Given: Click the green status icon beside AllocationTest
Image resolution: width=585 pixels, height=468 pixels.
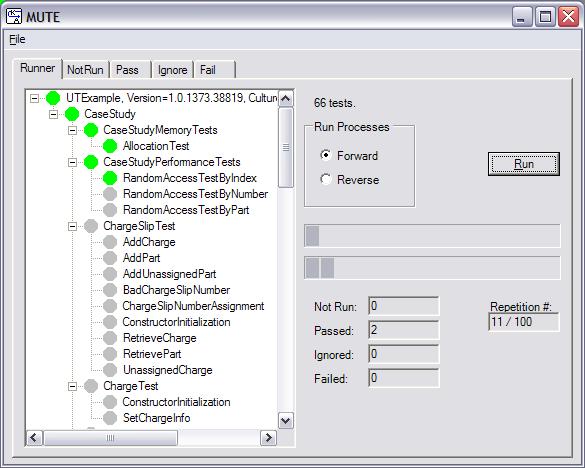Looking at the screenshot, I should coord(110,146).
